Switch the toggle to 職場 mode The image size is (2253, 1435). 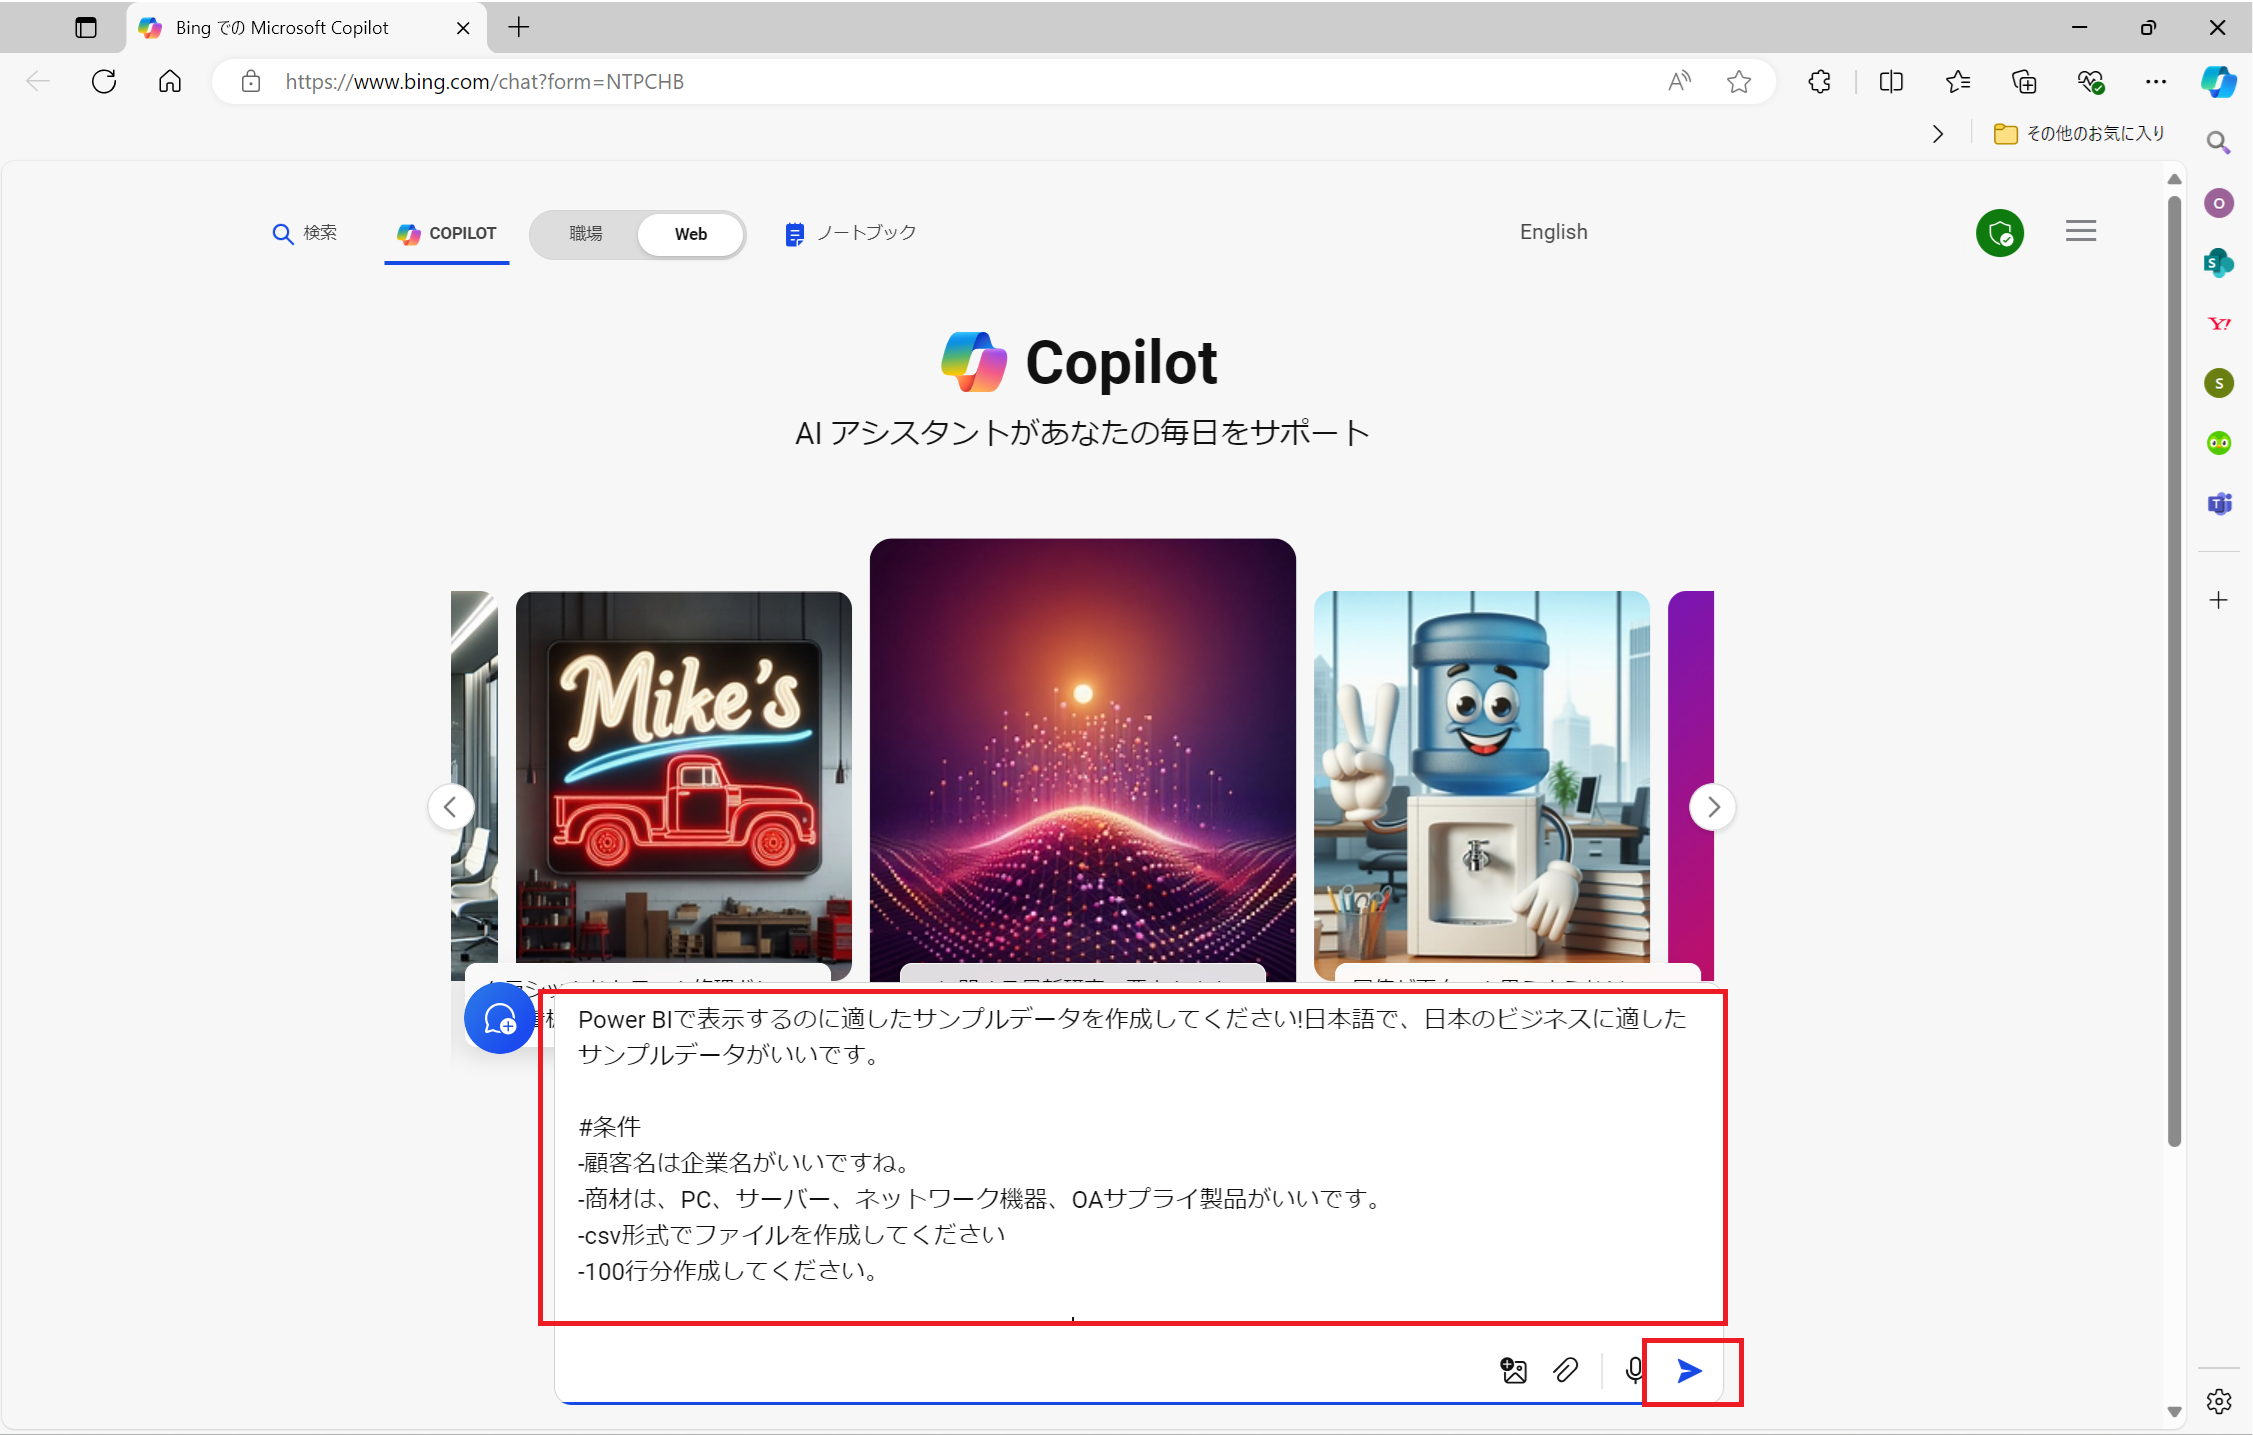coord(586,233)
